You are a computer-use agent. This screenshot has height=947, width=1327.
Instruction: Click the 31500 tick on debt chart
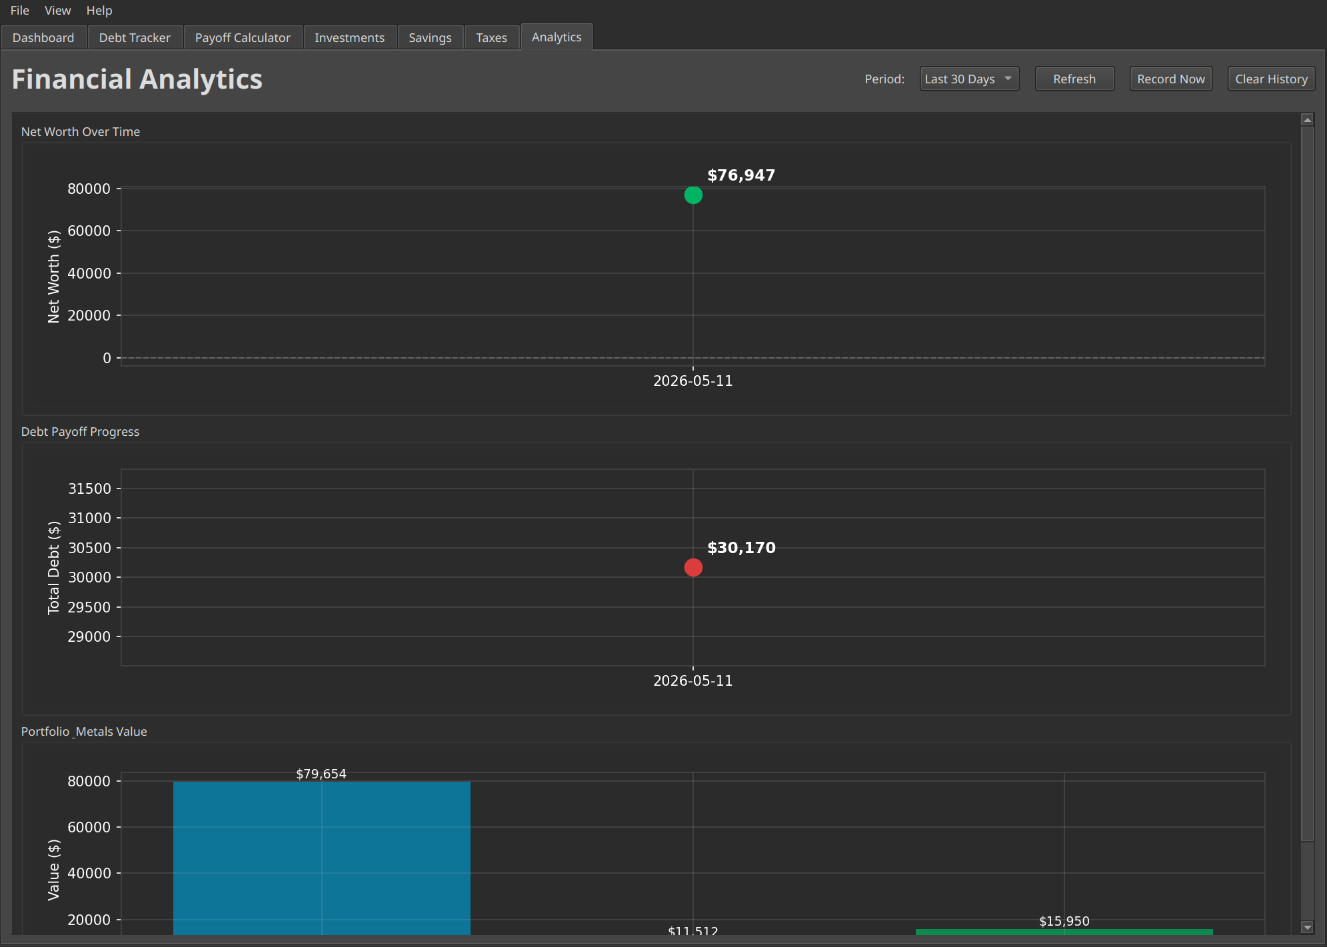pos(89,489)
